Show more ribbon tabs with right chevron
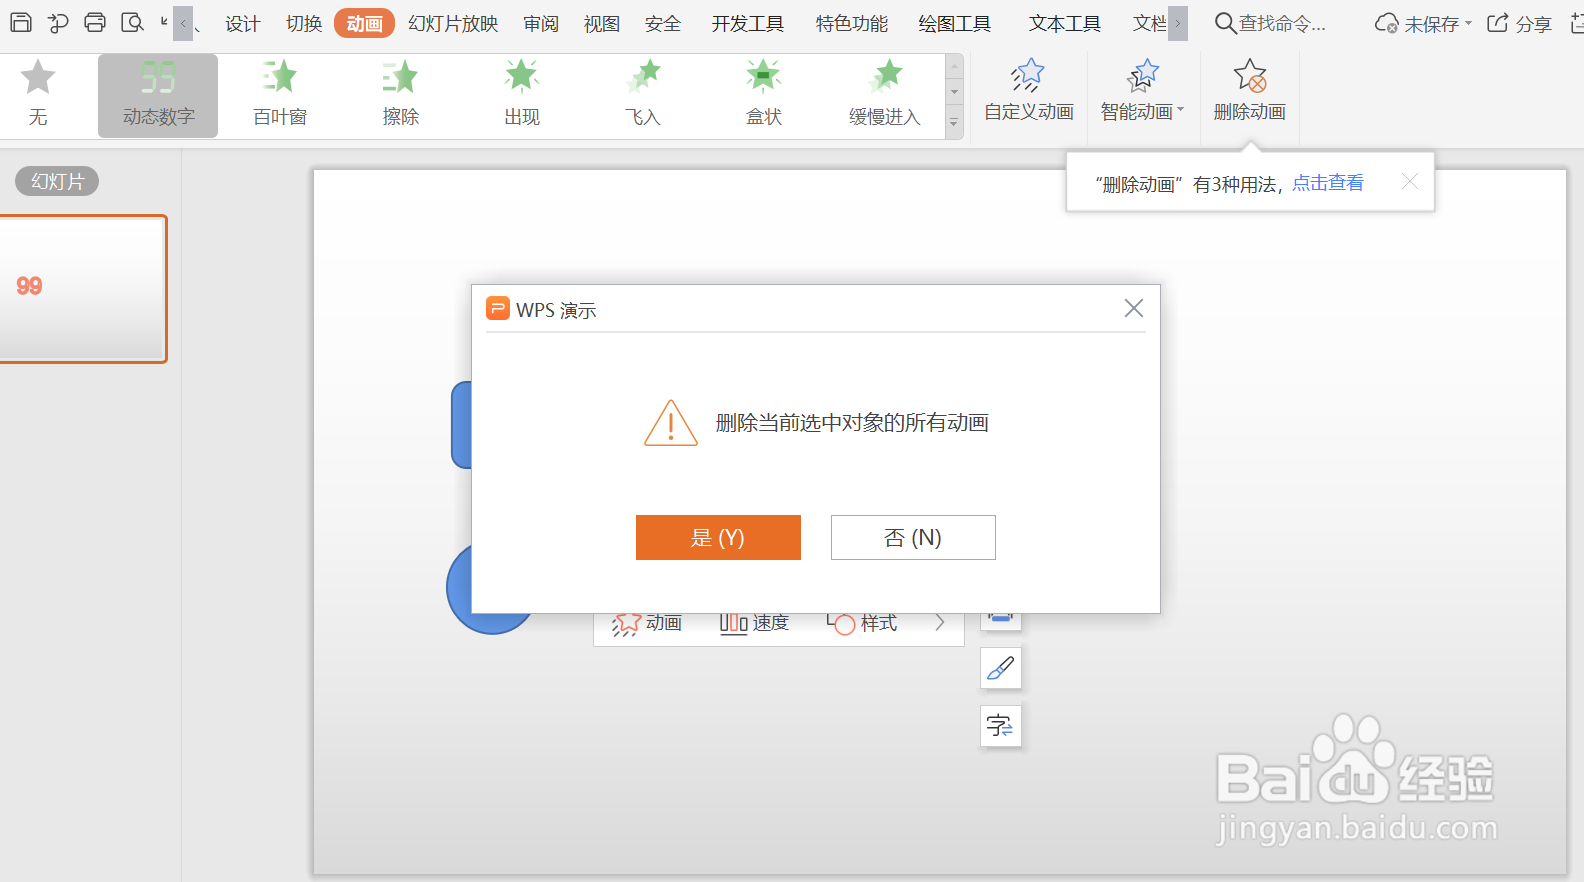Image resolution: width=1584 pixels, height=882 pixels. [x=1178, y=23]
